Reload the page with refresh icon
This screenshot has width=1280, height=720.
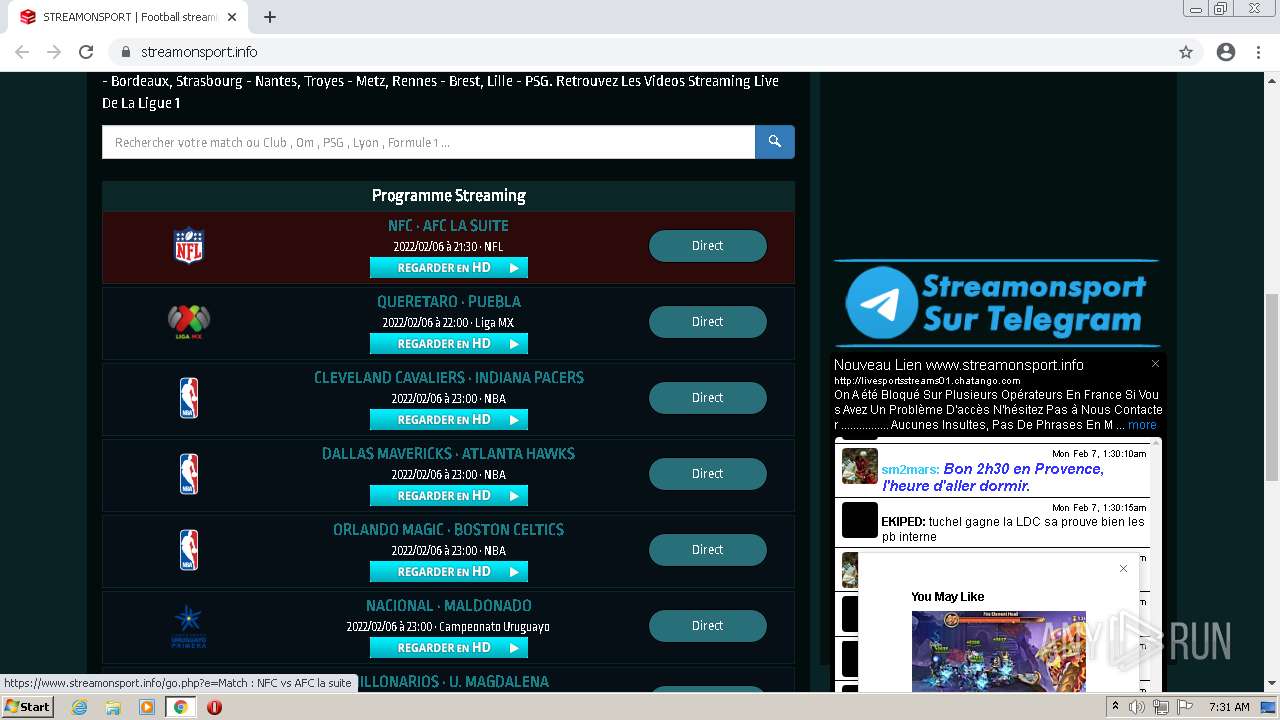pyautogui.click(x=86, y=52)
